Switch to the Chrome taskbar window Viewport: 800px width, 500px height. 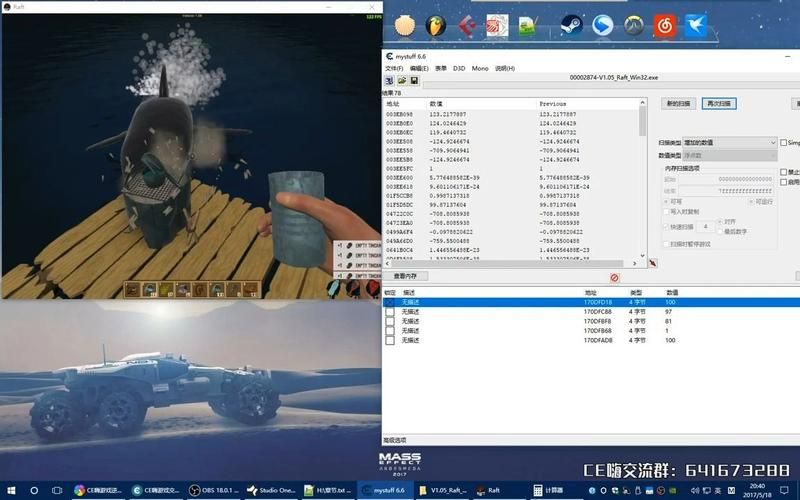(98, 490)
